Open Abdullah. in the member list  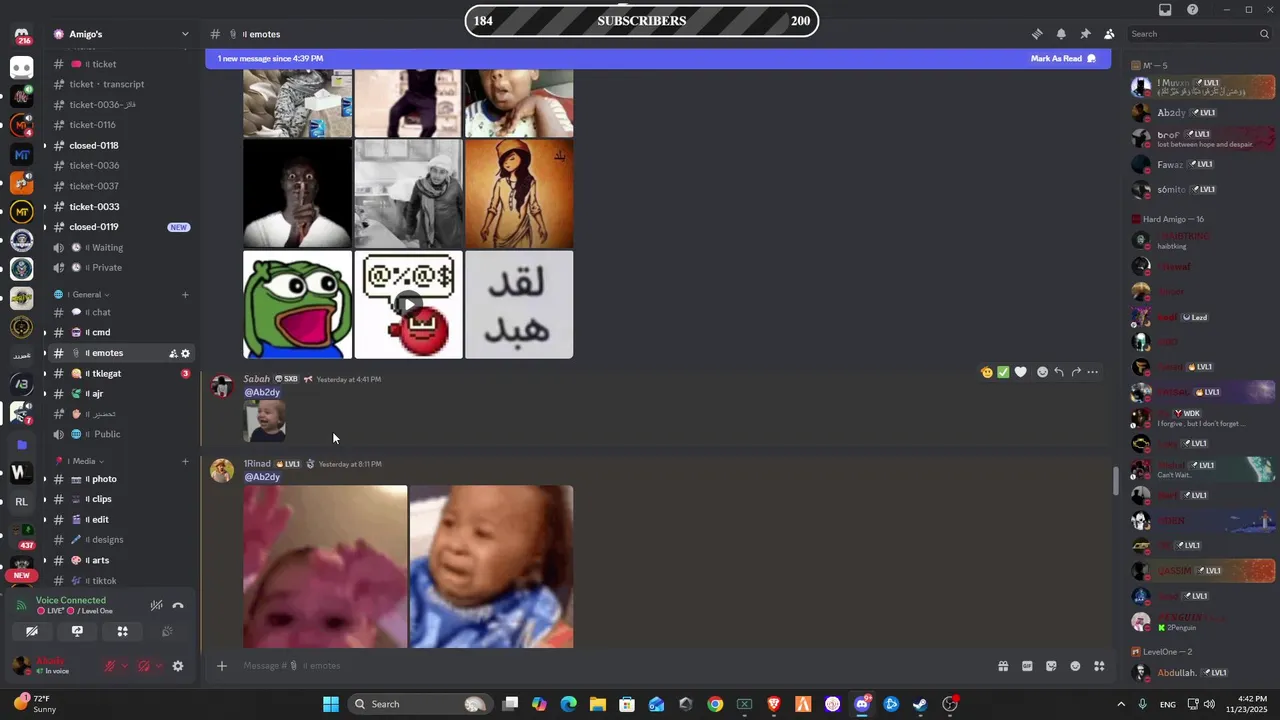coord(1202,673)
